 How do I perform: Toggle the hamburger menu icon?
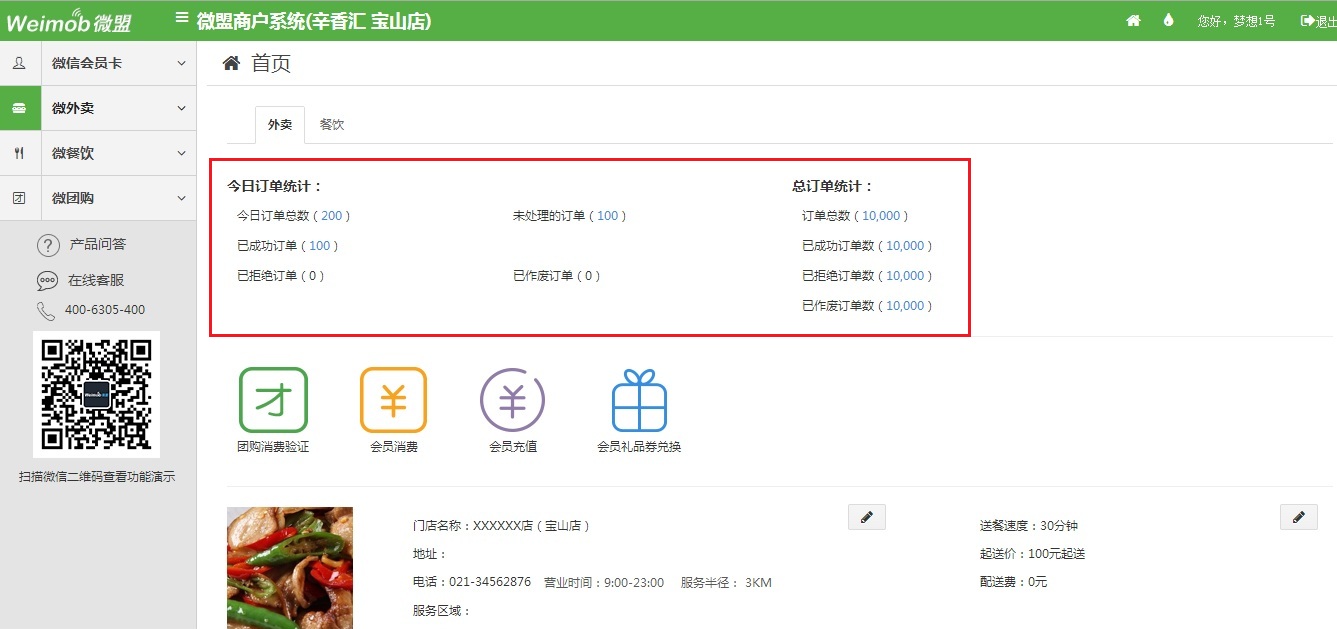181,17
